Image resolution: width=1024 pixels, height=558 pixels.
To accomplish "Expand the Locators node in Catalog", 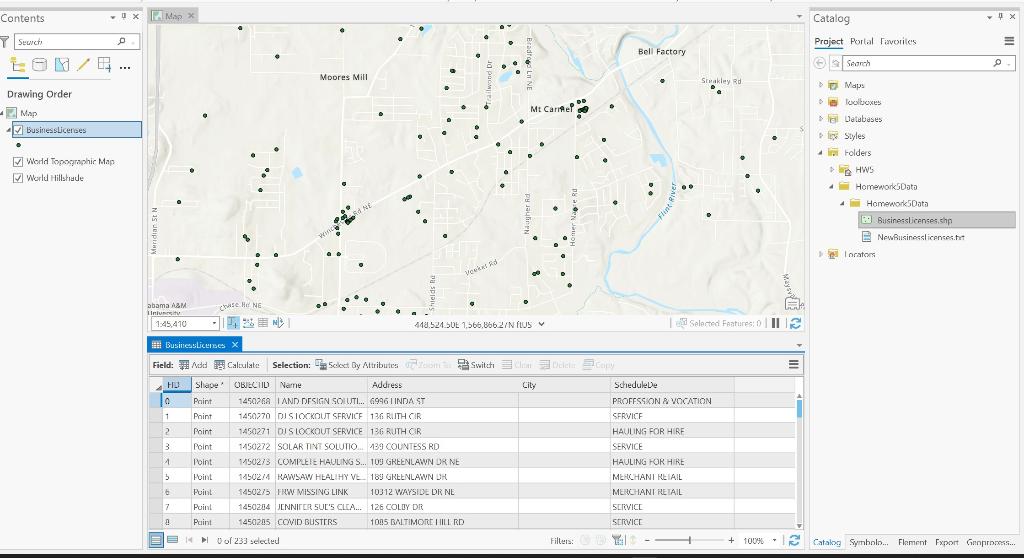I will tap(821, 254).
